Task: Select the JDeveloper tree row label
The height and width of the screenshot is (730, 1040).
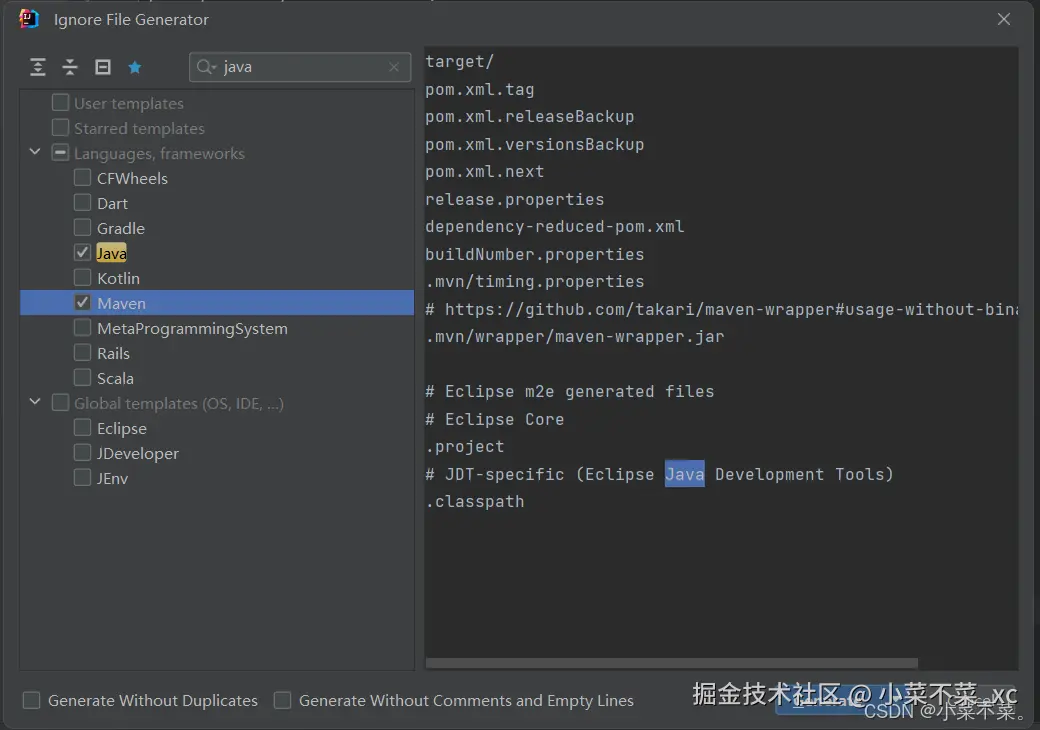Action: coord(138,454)
